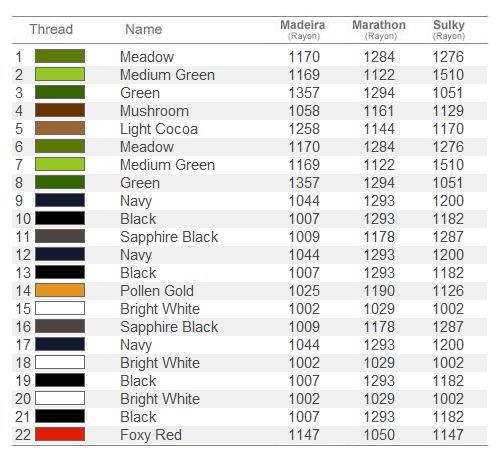Select the Bright White swatch in row 15
This screenshot has height=456, width=500.
[x=60, y=308]
